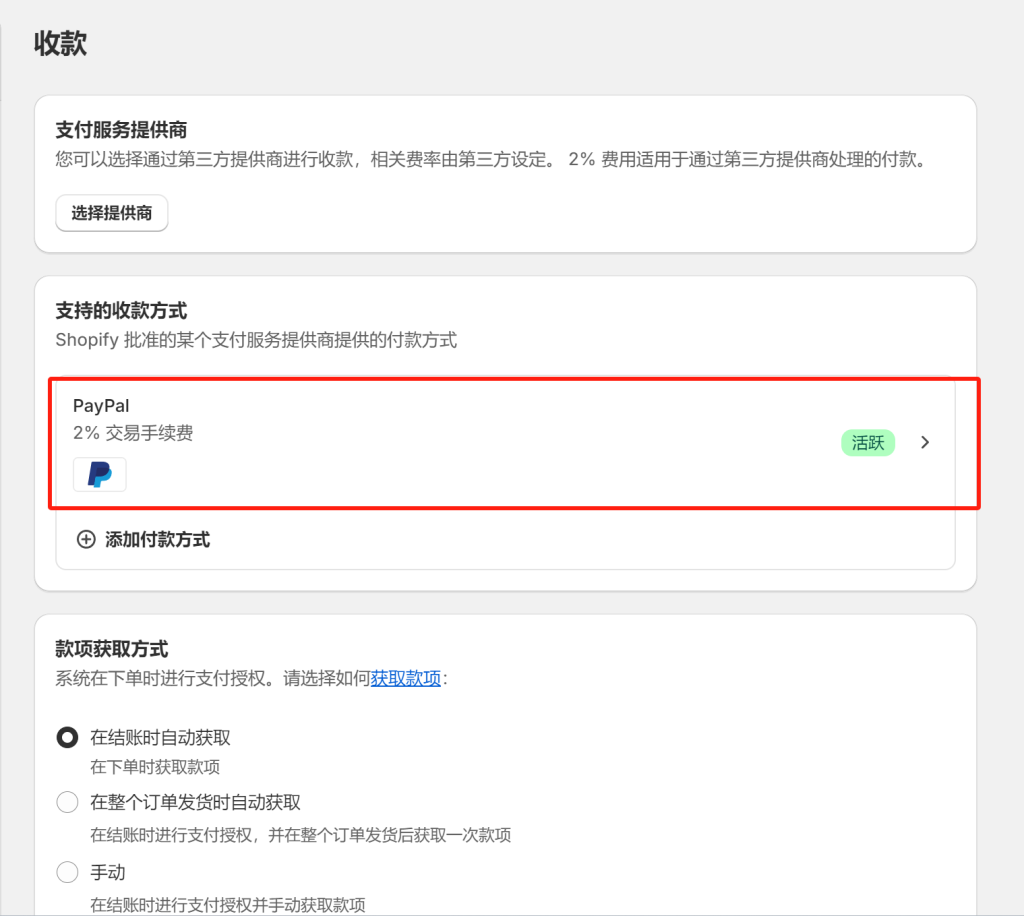The width and height of the screenshot is (1024, 916).
Task: Click the 选择提供商 button
Action: pyautogui.click(x=111, y=213)
